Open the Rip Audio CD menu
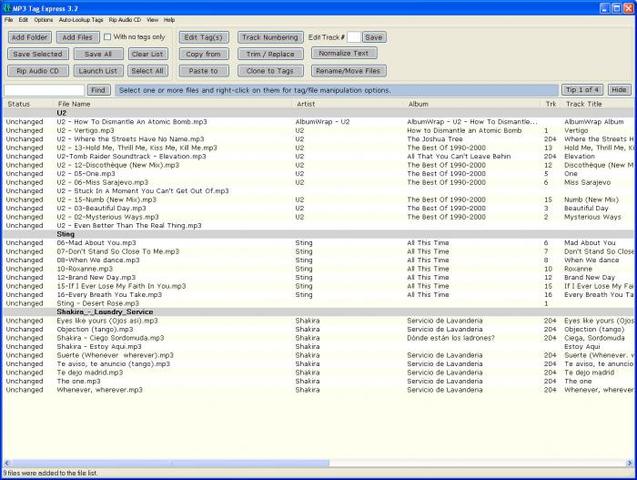Image resolution: width=637 pixels, height=480 pixels. (x=125, y=20)
